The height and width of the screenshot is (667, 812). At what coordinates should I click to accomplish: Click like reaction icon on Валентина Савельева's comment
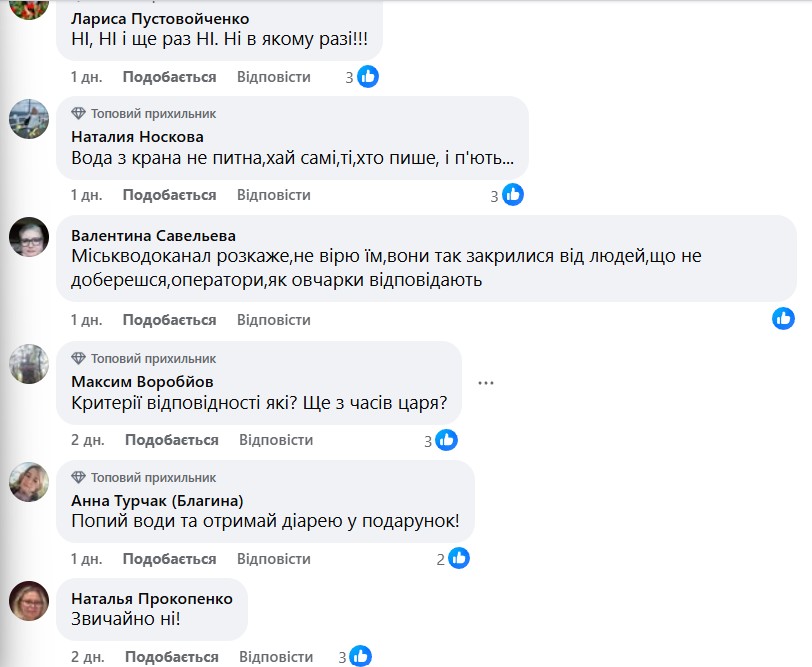[783, 319]
